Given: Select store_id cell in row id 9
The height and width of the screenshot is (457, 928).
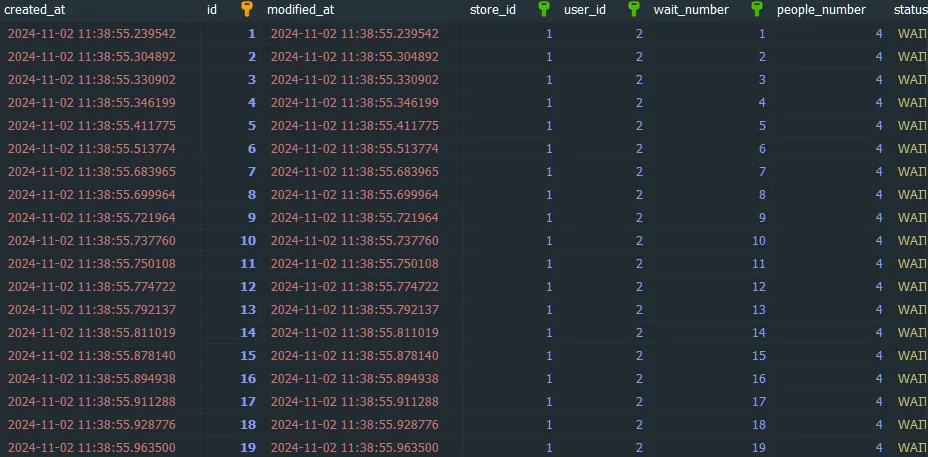Looking at the screenshot, I should click(x=549, y=218).
